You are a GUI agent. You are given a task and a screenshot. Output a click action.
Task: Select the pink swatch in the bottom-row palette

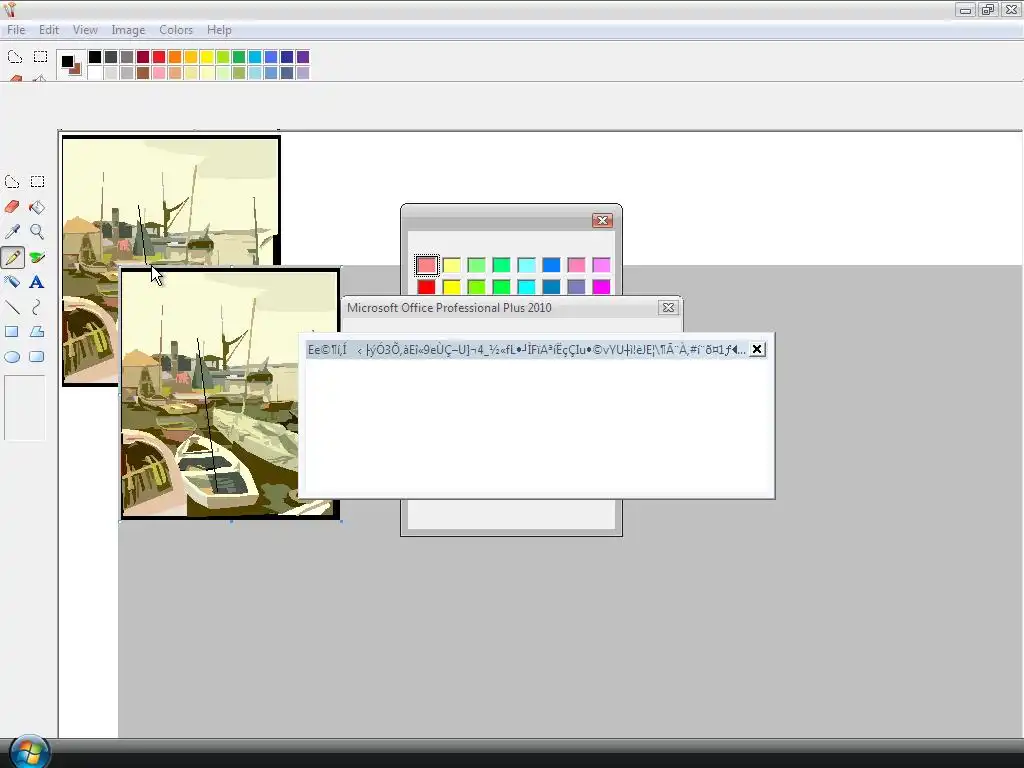pyautogui.click(x=159, y=72)
